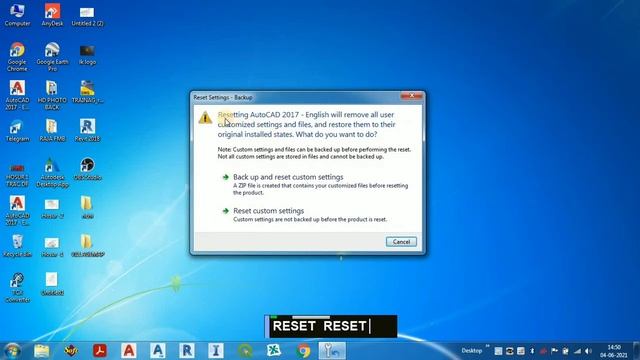Screen dimensions: 640x360
Task: Open the Computer desktop icon
Action: coord(17,15)
